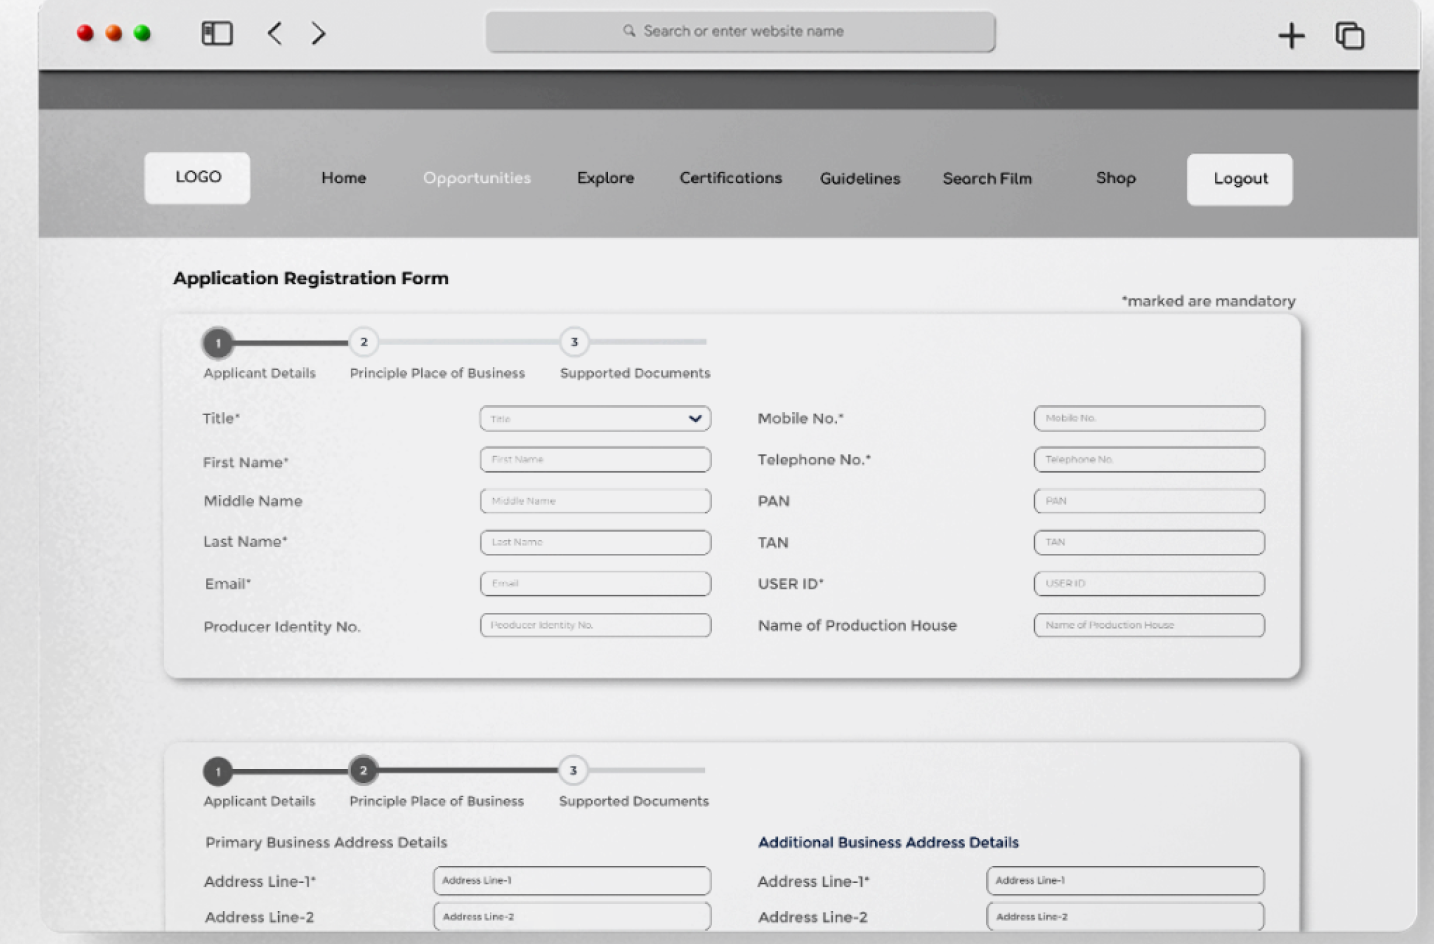Click the PAN input field
Viewport: 1434px width, 944px height.
1149,501
